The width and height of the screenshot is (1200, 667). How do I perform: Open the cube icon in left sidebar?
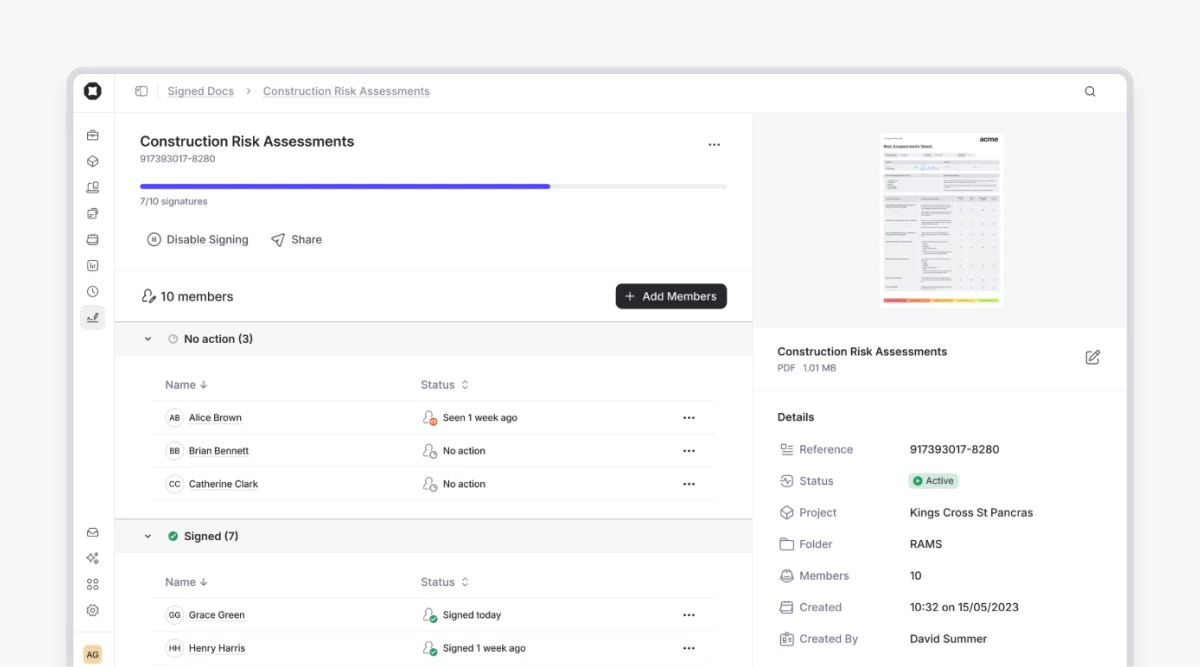click(x=93, y=161)
